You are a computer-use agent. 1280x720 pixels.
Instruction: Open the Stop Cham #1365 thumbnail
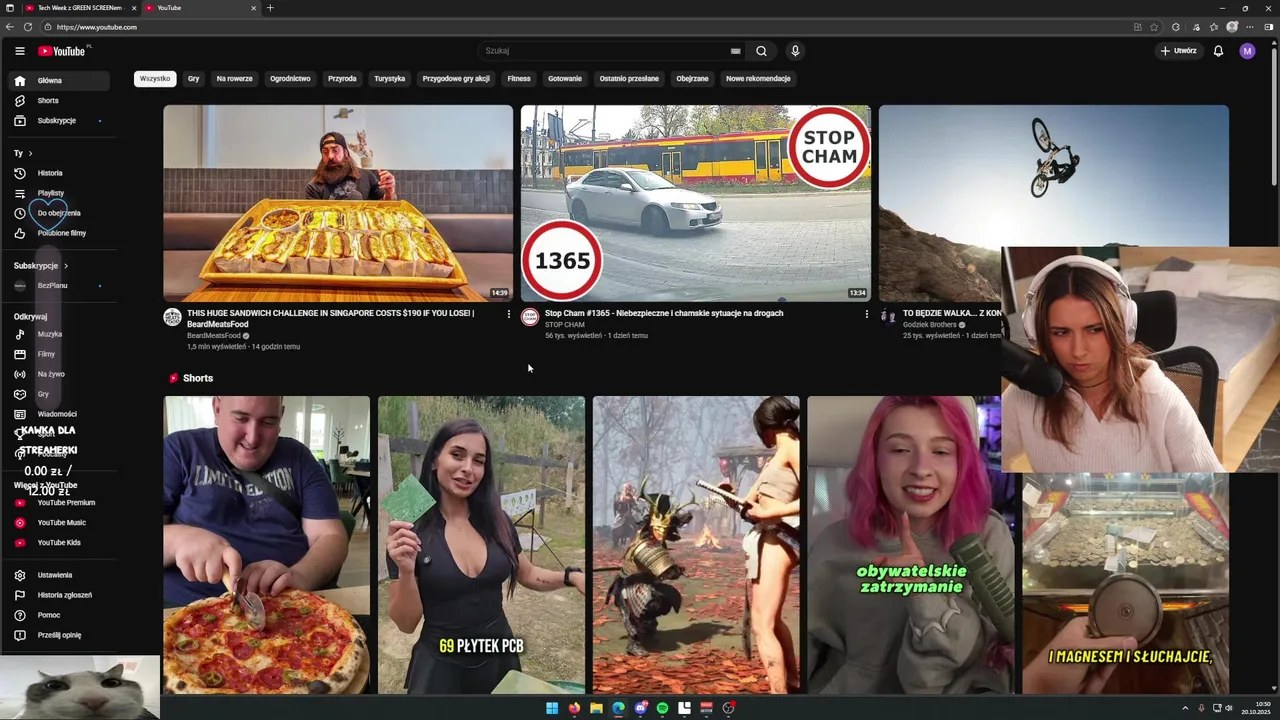pos(696,203)
